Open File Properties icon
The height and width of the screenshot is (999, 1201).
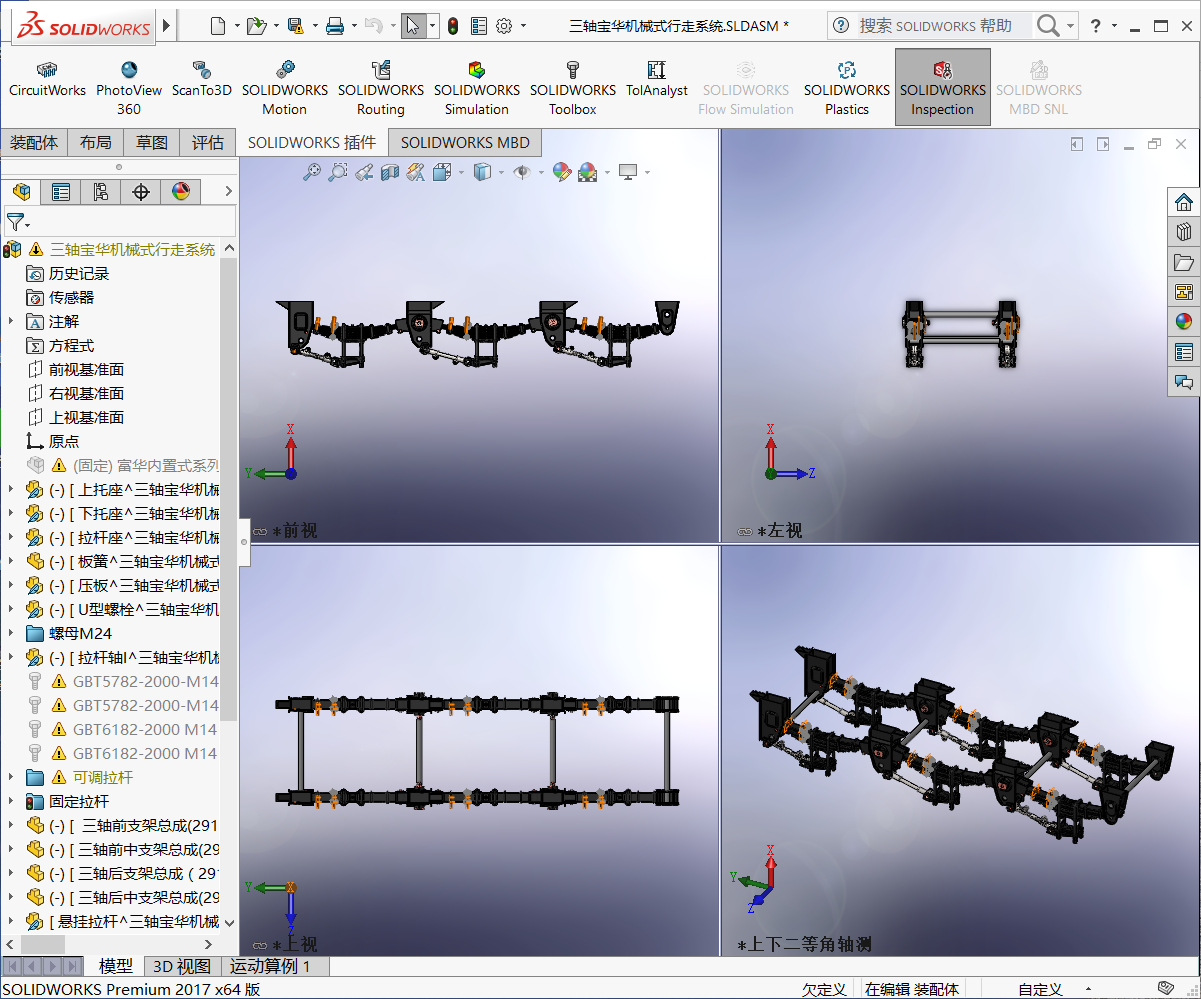coord(479,26)
